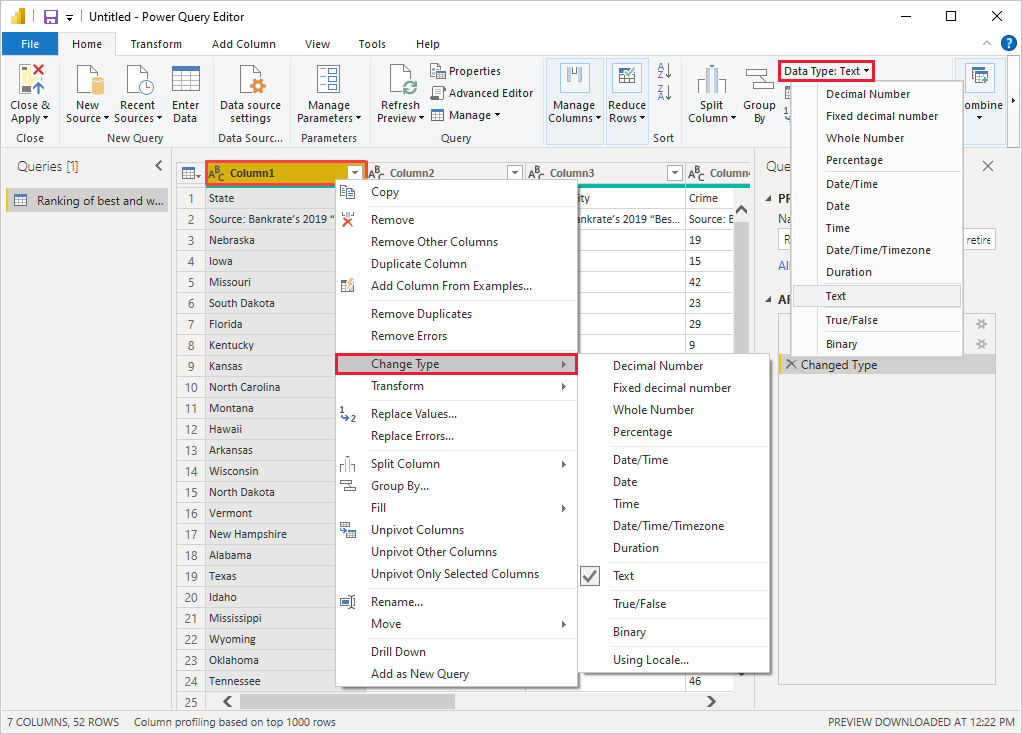The height and width of the screenshot is (734, 1022).
Task: Click the Sort Ascending icon
Action: [664, 71]
